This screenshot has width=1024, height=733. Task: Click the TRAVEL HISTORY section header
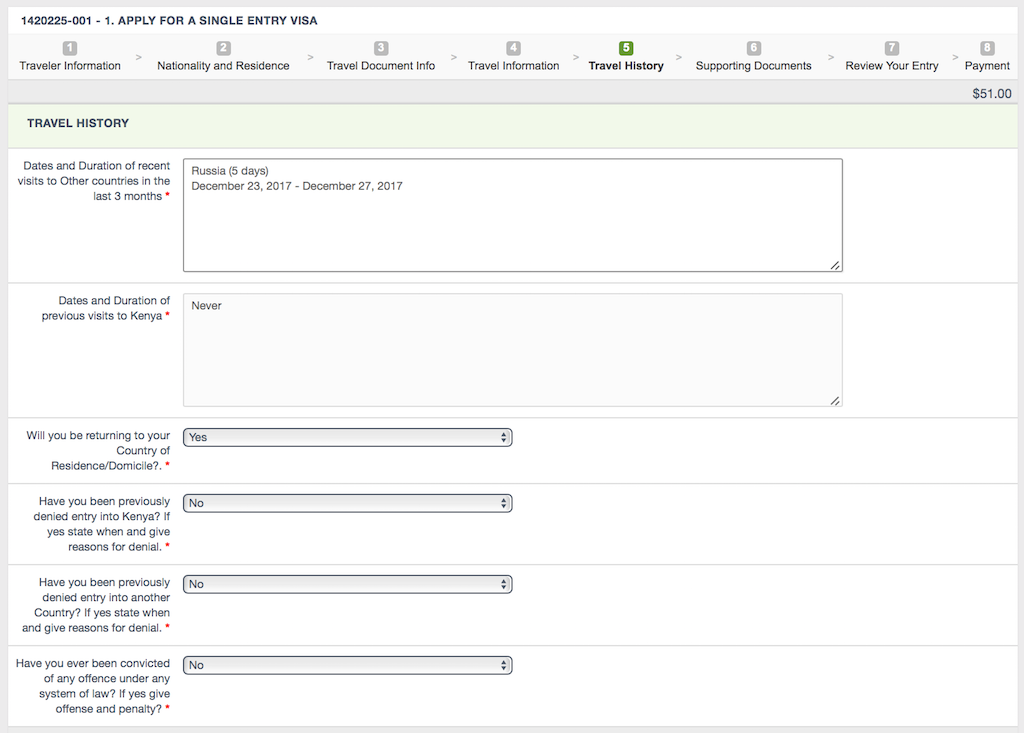coord(78,124)
